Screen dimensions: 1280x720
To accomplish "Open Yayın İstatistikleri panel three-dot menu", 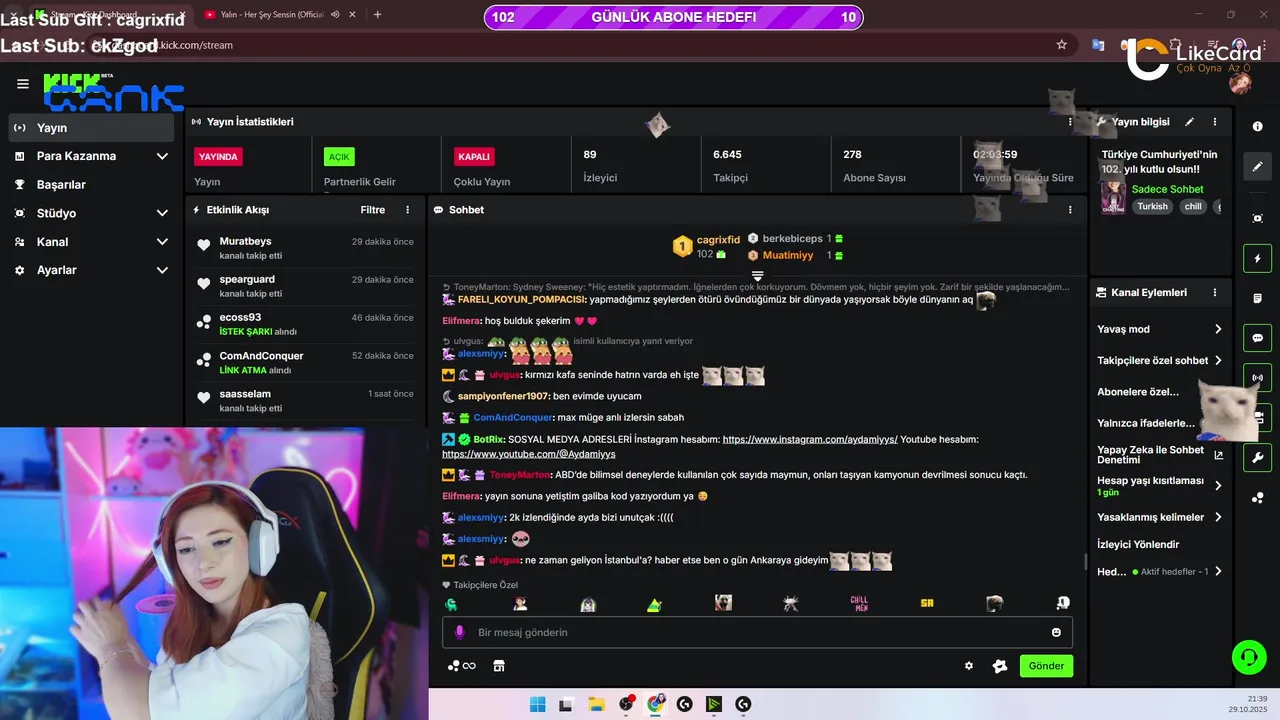I will click(1070, 122).
